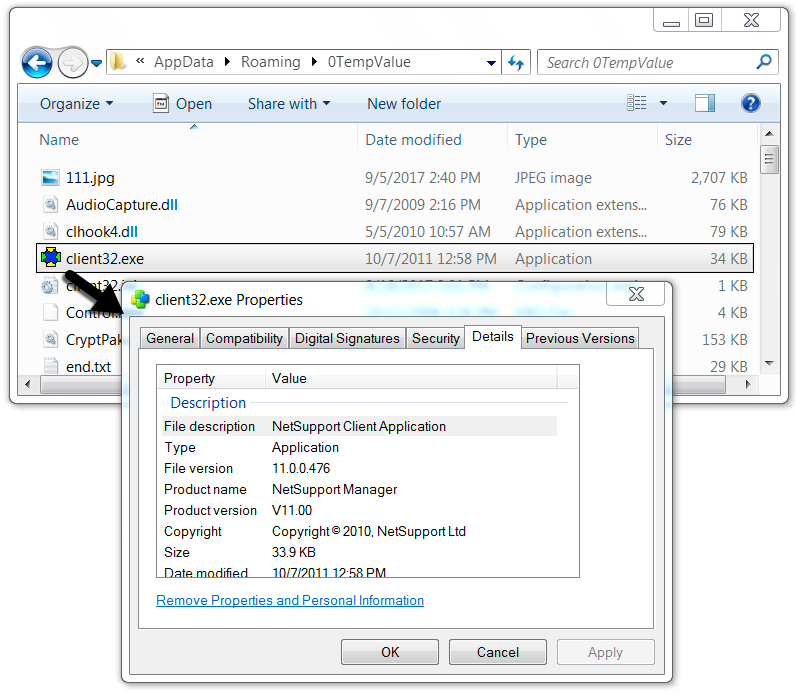
Task: Click the vertical scrollbar up arrow
Action: point(769,134)
